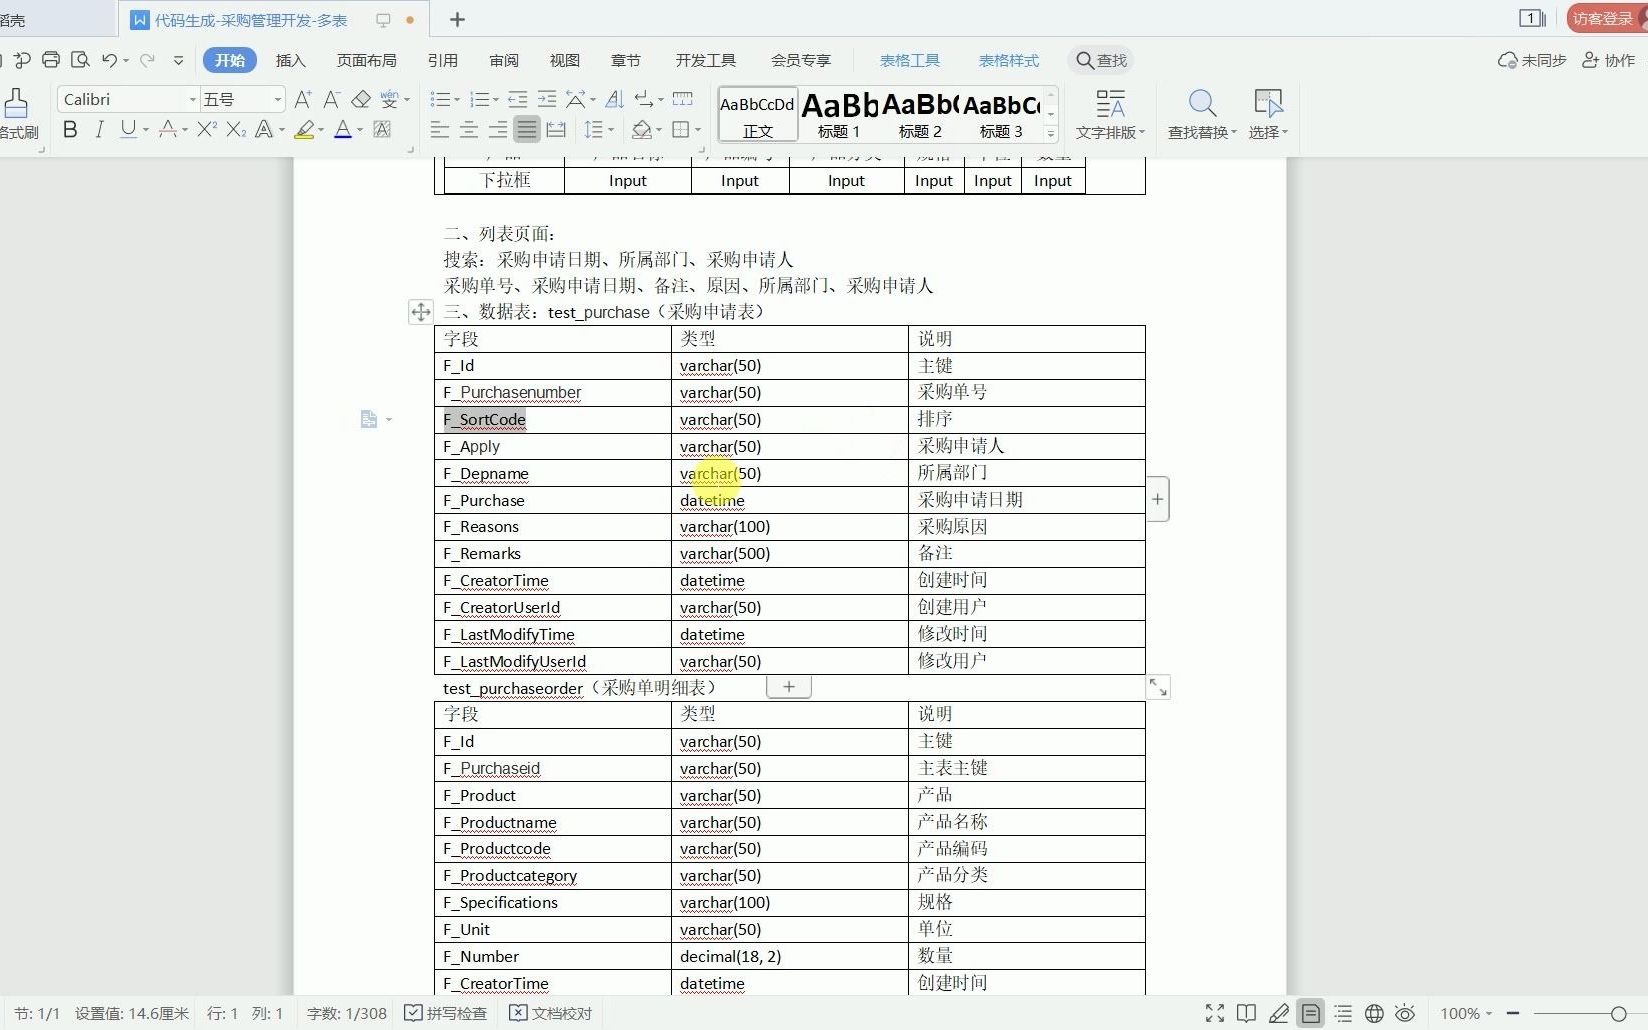Add new document tab with plus

457,19
